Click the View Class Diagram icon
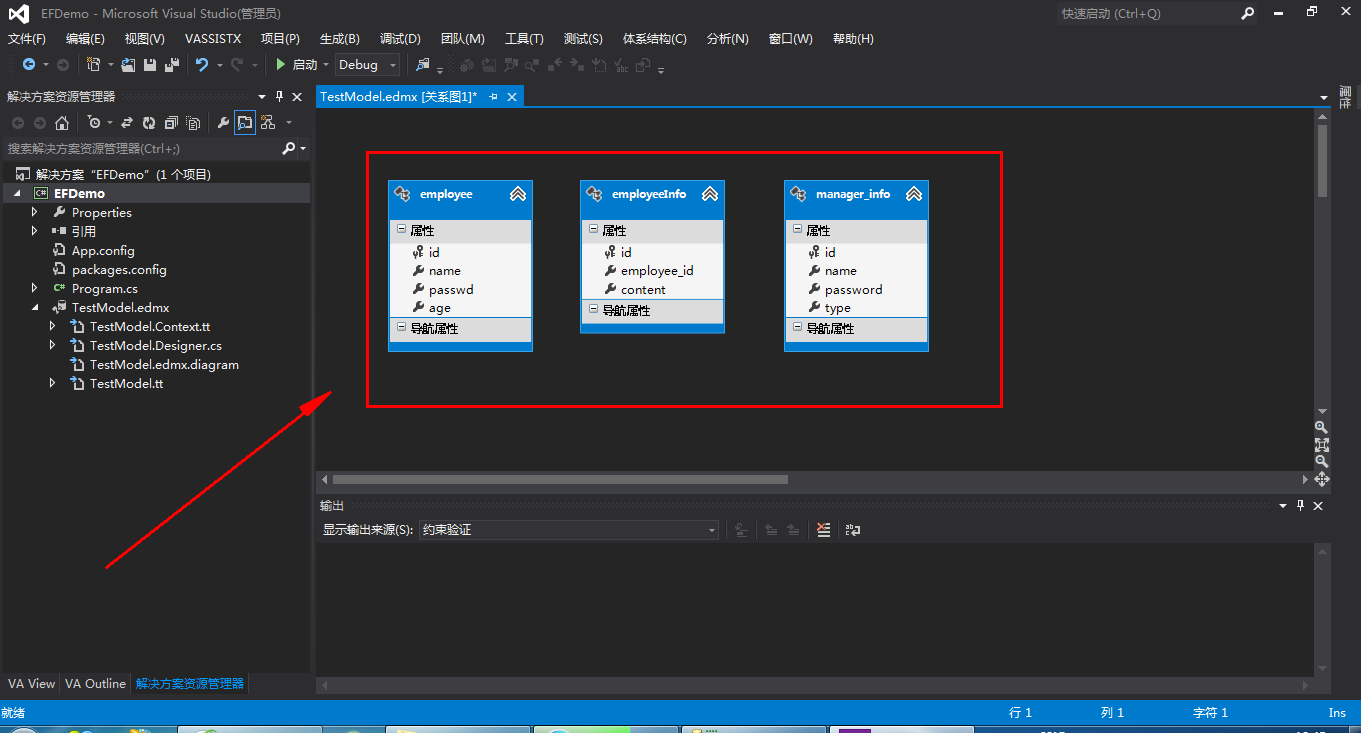1361x733 pixels. 268,123
